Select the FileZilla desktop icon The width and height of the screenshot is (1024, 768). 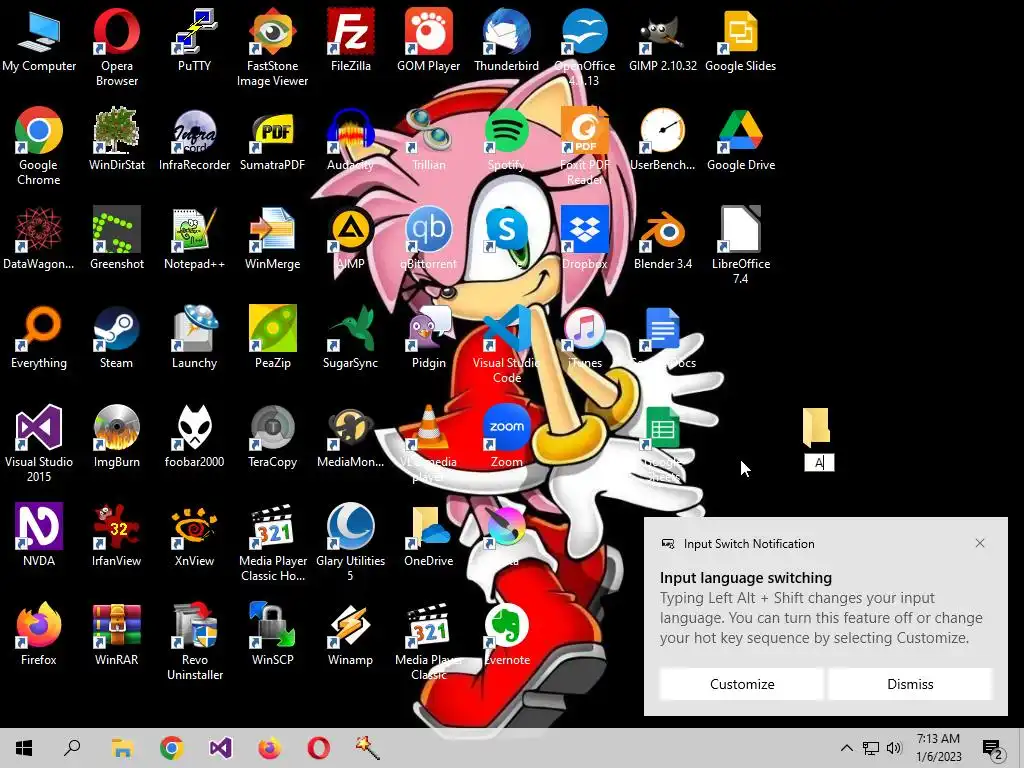(x=351, y=31)
